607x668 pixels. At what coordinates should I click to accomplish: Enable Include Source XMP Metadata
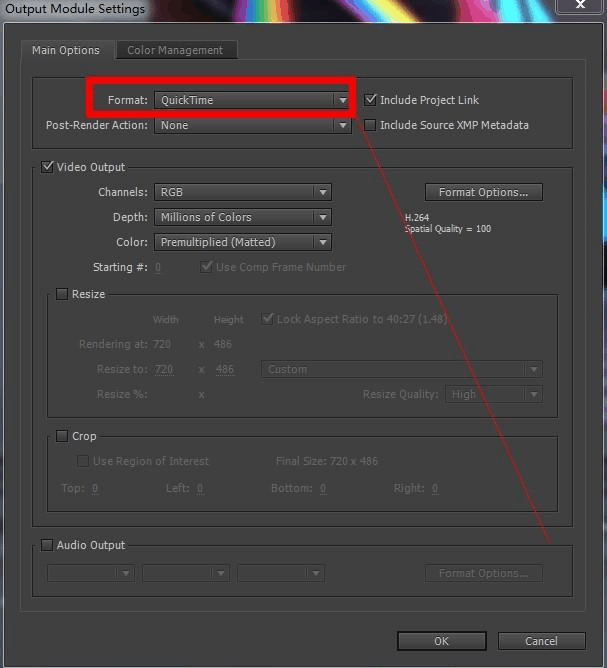click(371, 126)
